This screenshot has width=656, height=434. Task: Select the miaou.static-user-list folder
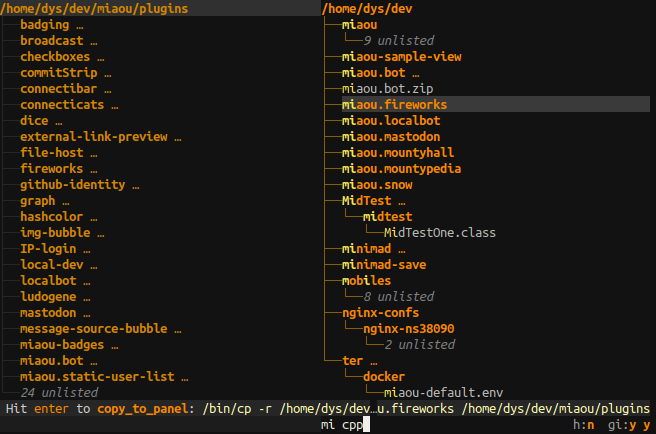tap(97, 377)
